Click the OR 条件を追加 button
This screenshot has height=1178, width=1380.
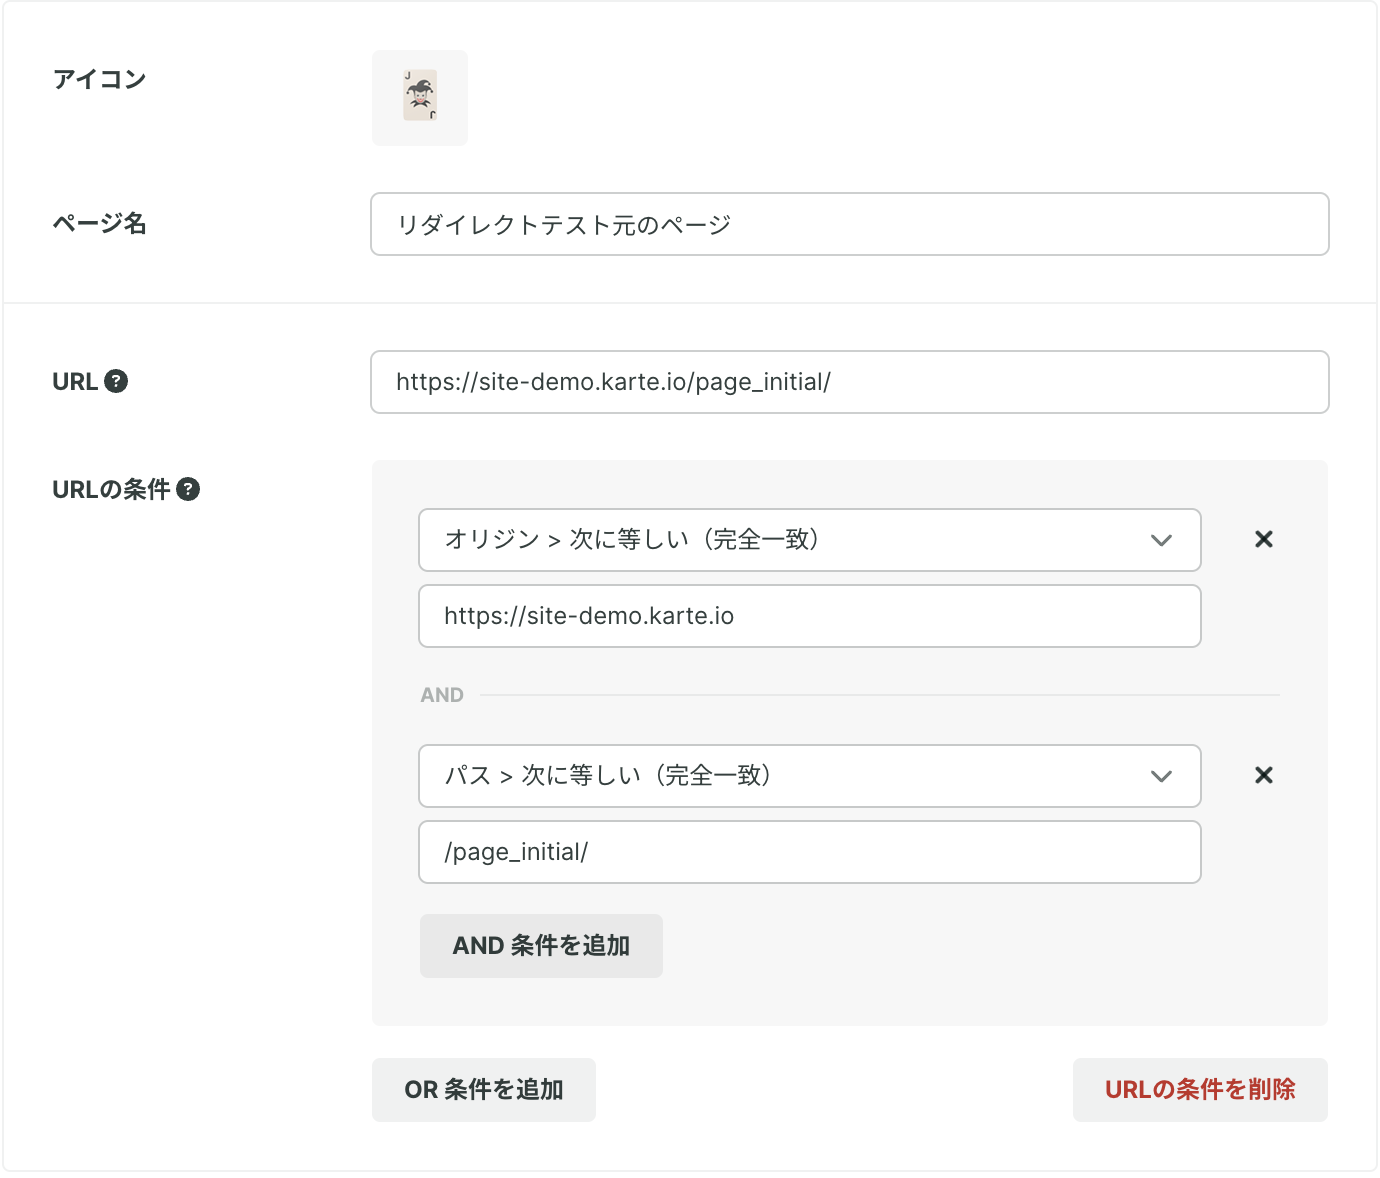click(484, 1090)
